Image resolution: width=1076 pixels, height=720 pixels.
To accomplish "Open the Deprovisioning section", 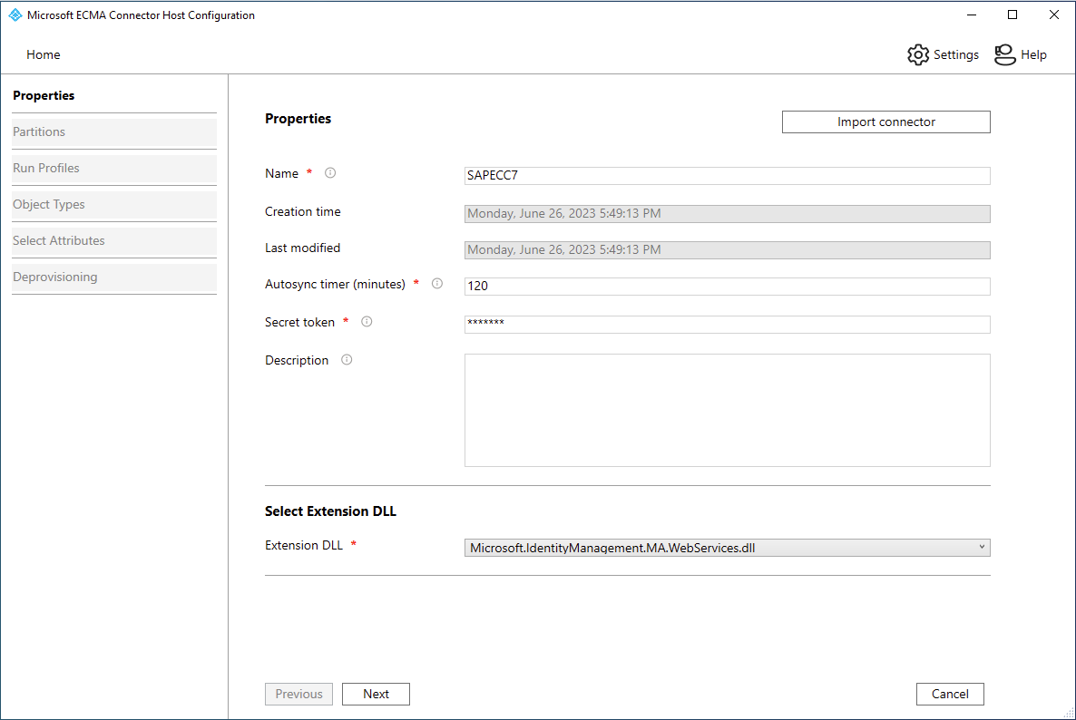I will coord(113,277).
